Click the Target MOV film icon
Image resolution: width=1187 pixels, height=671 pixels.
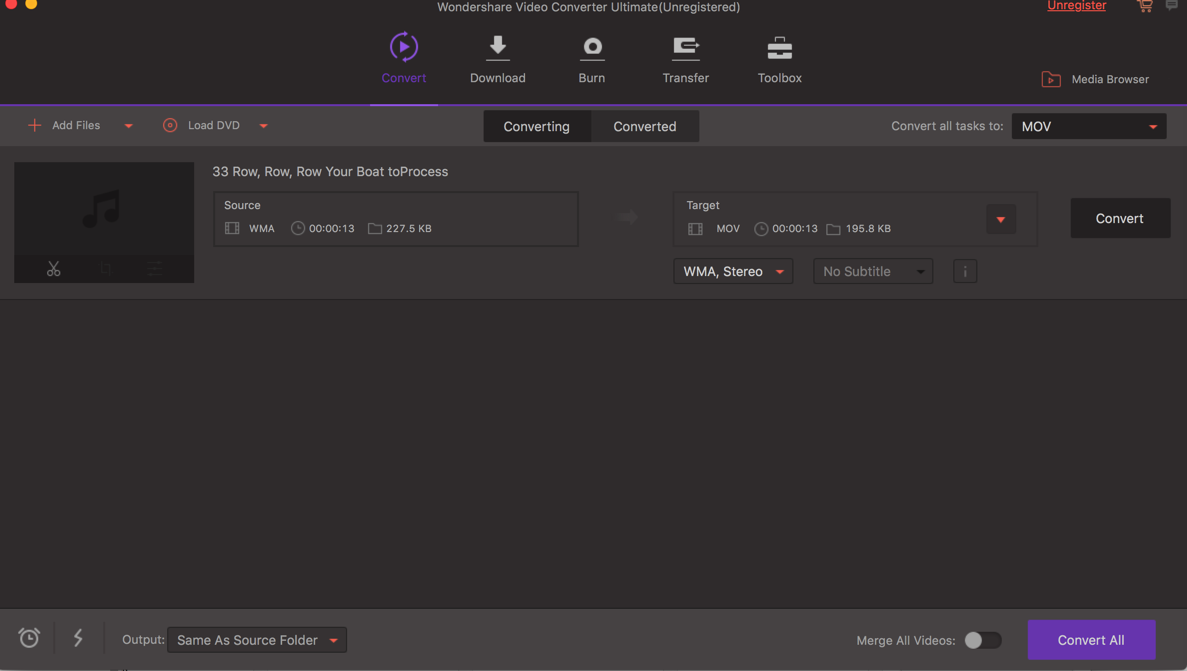pyautogui.click(x=695, y=229)
